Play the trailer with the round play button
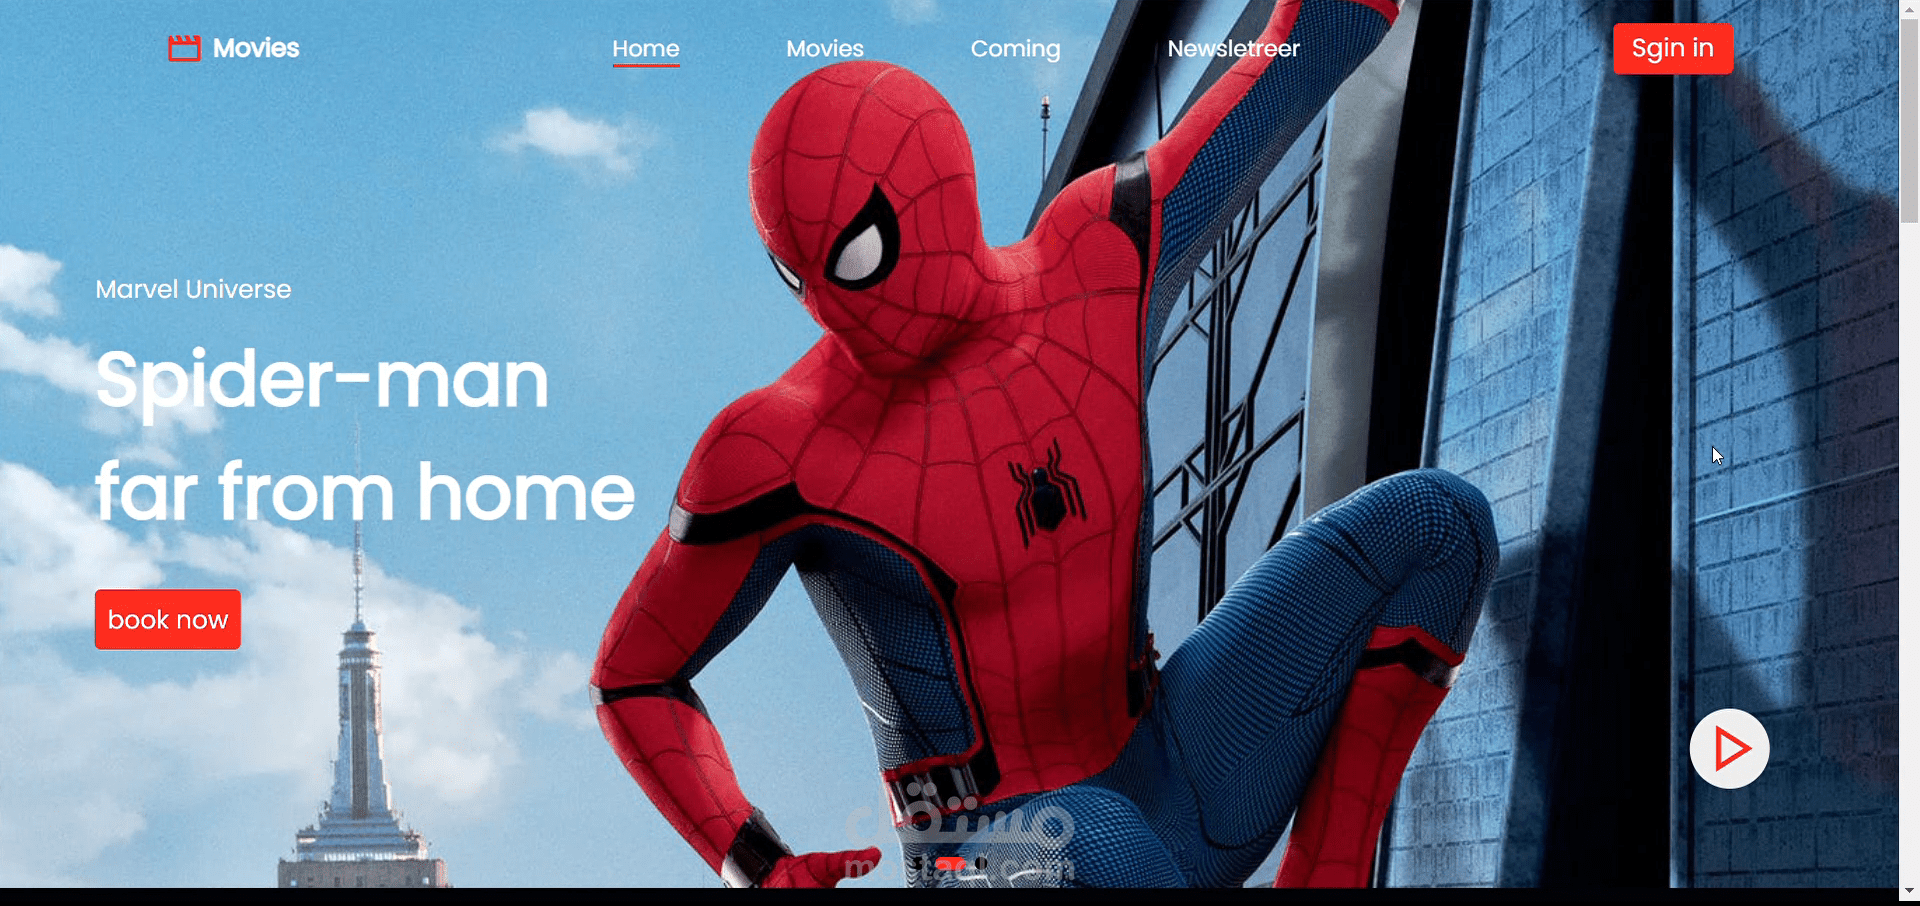This screenshot has height=906, width=1920. click(x=1729, y=748)
